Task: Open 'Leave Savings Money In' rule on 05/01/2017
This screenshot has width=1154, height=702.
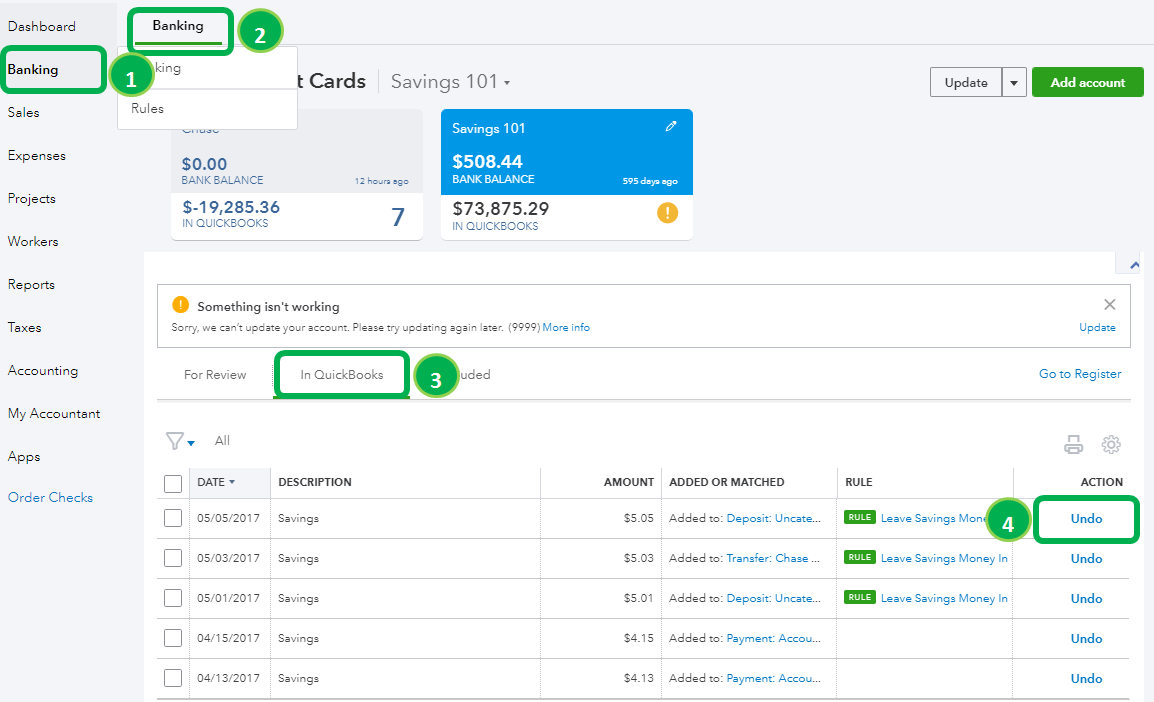Action: coord(944,598)
